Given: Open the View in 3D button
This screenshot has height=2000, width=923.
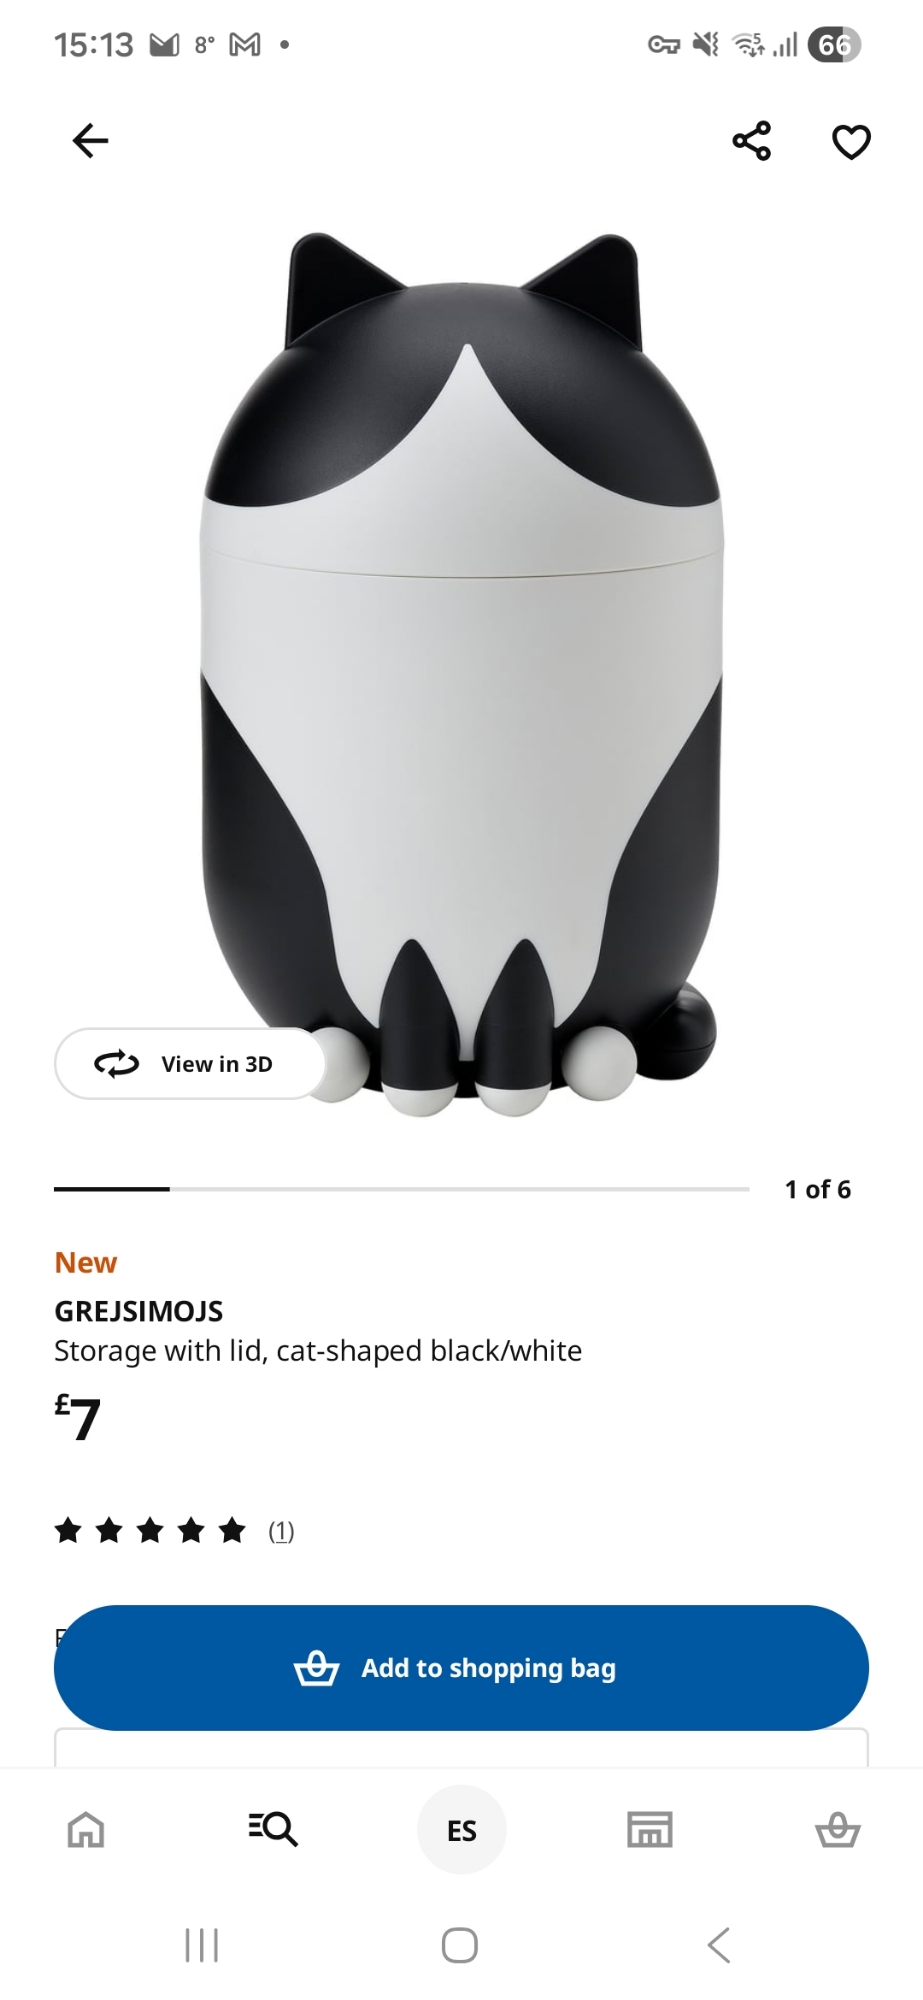Looking at the screenshot, I should pyautogui.click(x=190, y=1064).
